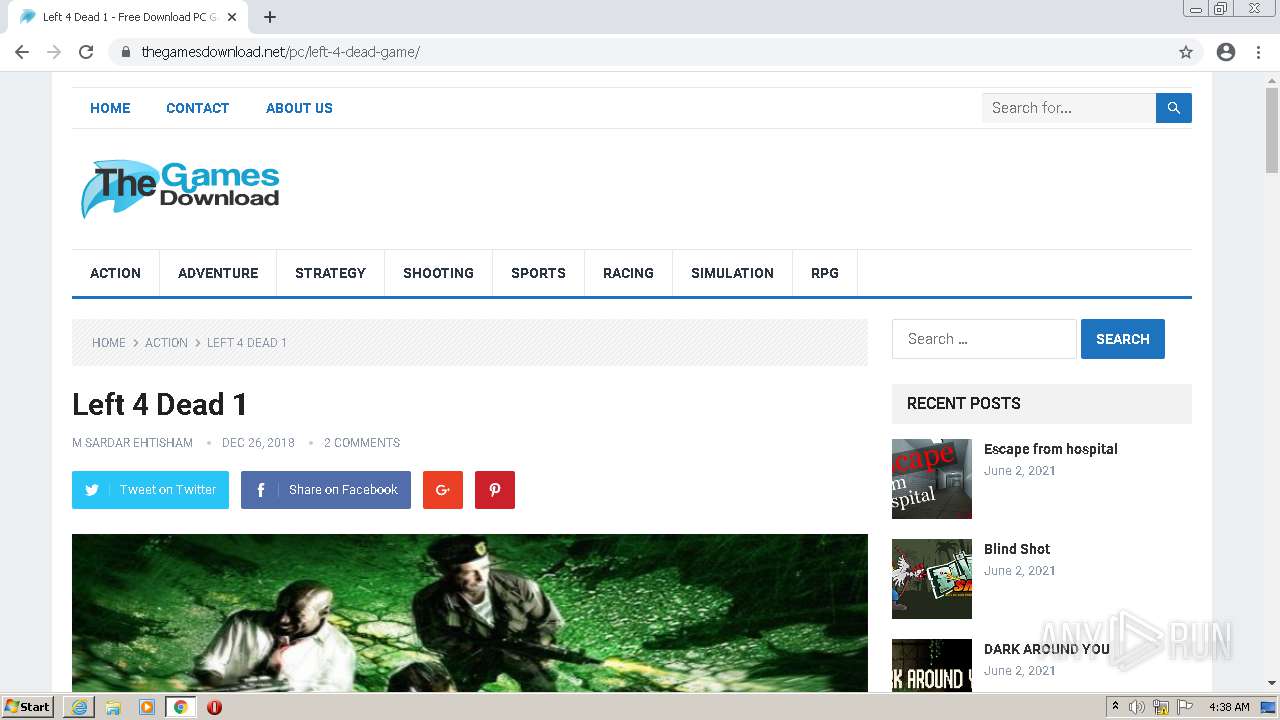Click the Share on Facebook button
Viewport: 1280px width, 720px height.
pyautogui.click(x=326, y=490)
